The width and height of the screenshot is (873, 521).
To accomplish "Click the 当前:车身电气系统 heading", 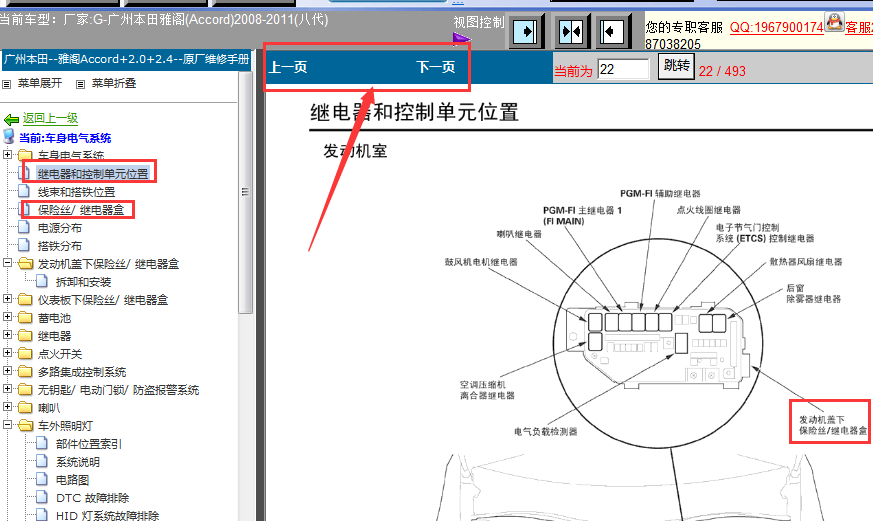I will coord(65,137).
